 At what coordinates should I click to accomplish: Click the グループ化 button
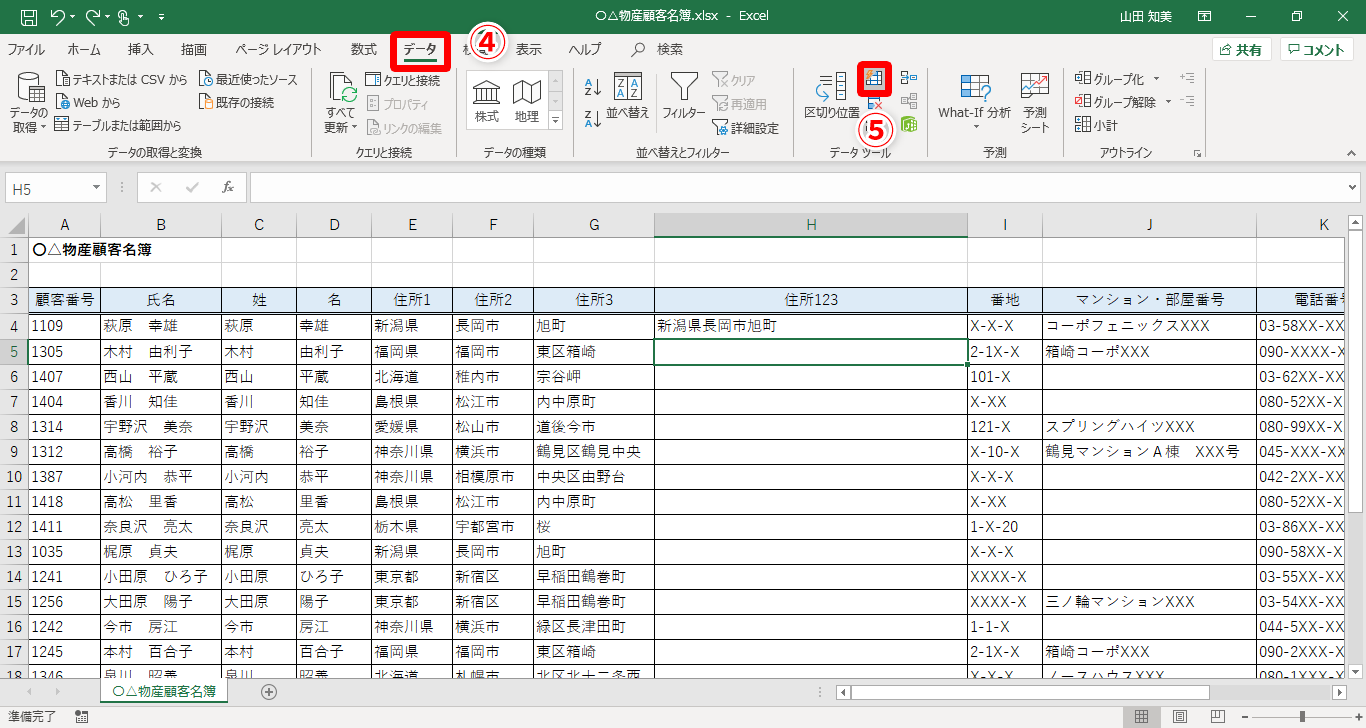(x=1108, y=78)
